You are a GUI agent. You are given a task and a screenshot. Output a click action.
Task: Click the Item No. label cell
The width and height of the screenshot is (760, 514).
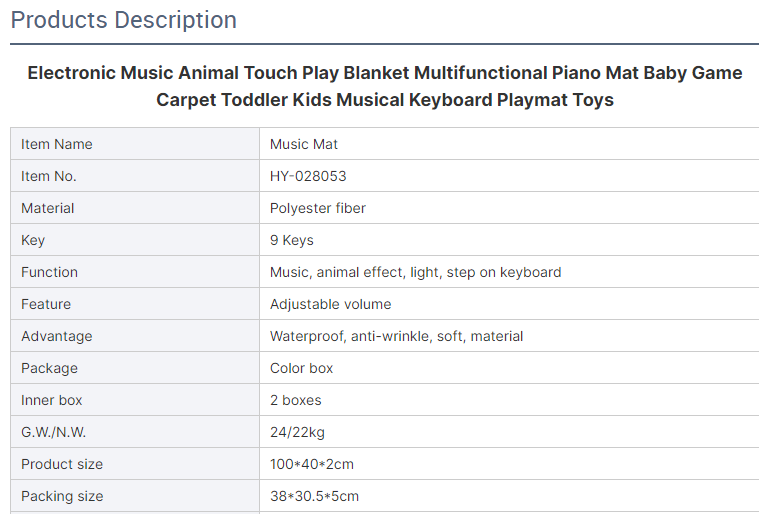pyautogui.click(x=135, y=176)
